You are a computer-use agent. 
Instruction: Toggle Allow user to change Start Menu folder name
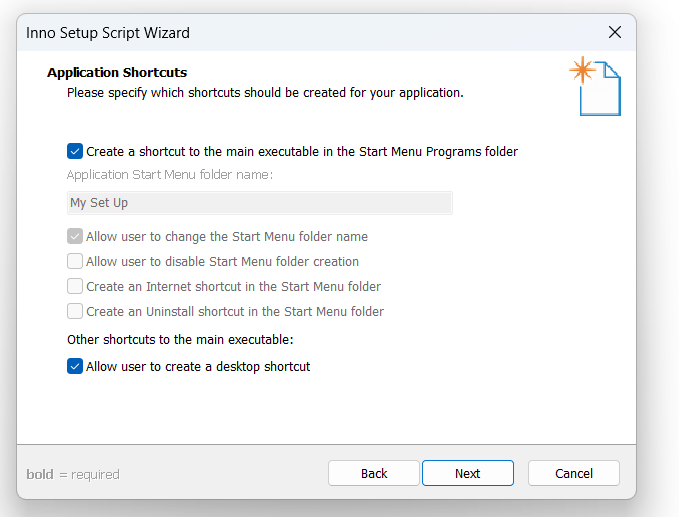pos(75,236)
